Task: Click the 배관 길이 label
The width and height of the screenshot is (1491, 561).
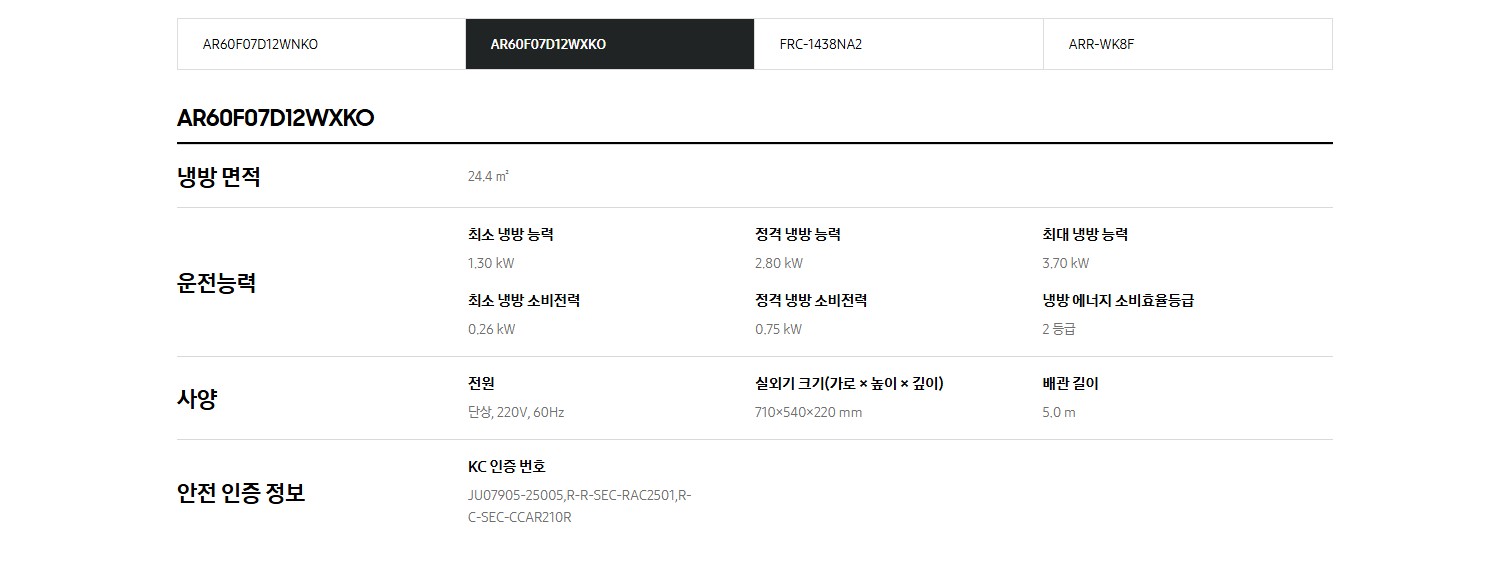Action: pos(1070,384)
